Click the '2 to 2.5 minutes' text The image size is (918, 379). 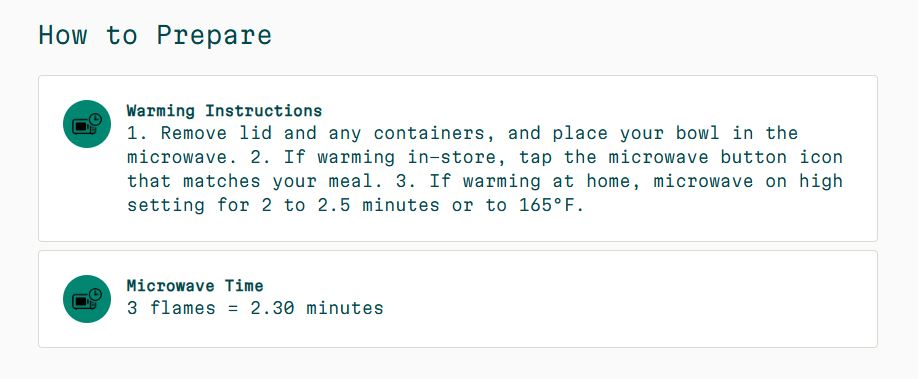tap(350, 206)
